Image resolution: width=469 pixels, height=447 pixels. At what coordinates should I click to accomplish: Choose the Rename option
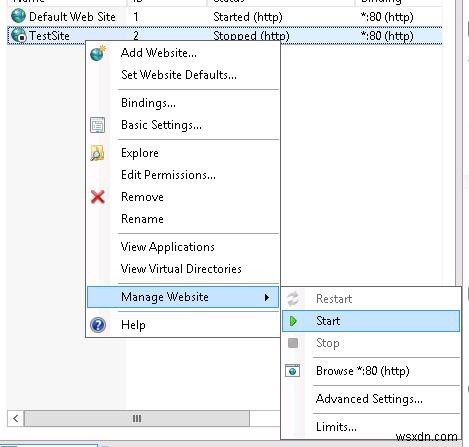[142, 219]
